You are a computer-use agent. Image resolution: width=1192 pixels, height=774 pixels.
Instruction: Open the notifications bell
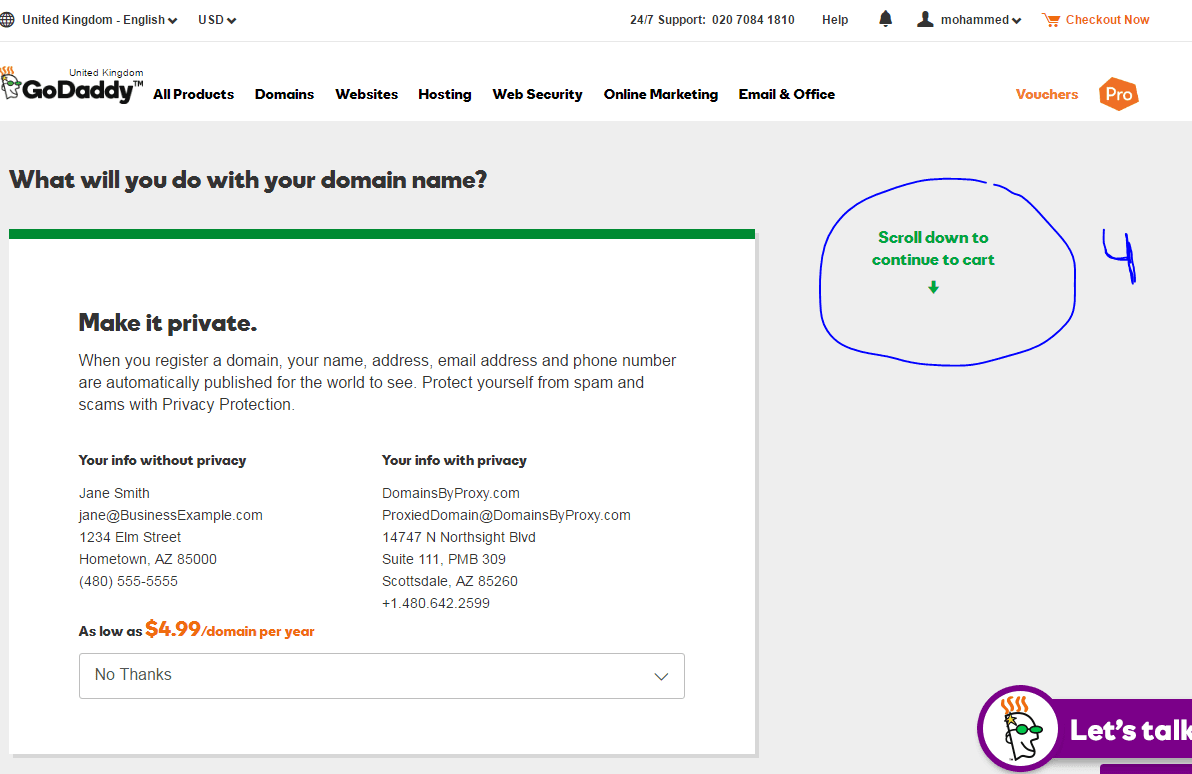[885, 19]
